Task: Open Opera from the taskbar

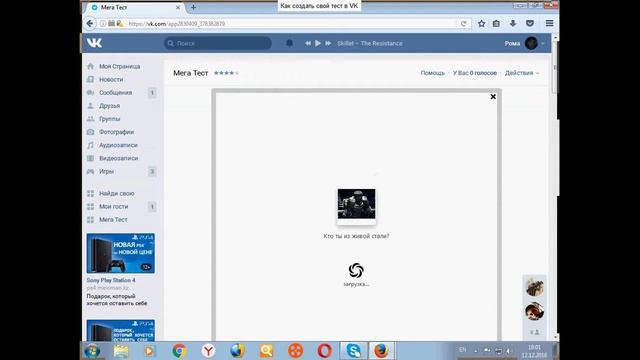Action: coord(324,351)
